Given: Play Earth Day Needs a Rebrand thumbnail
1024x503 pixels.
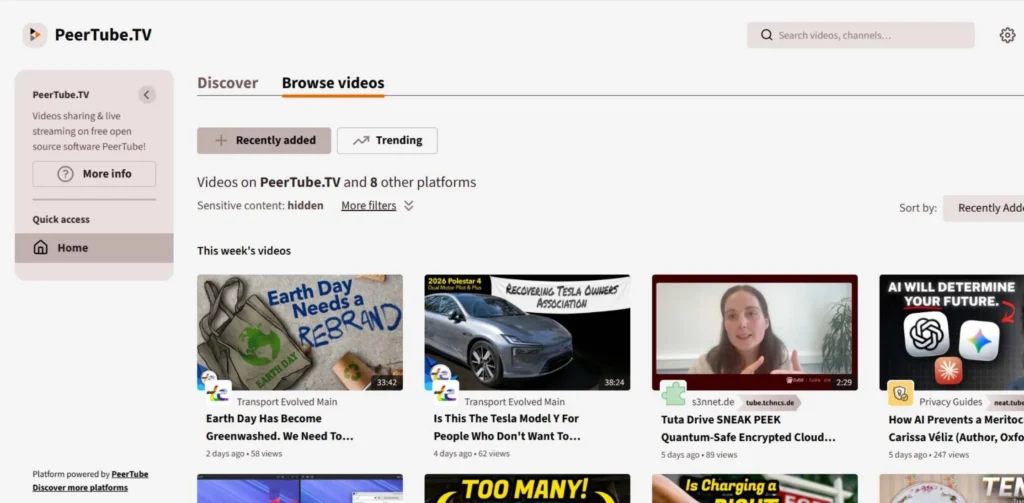Looking at the screenshot, I should coord(300,333).
